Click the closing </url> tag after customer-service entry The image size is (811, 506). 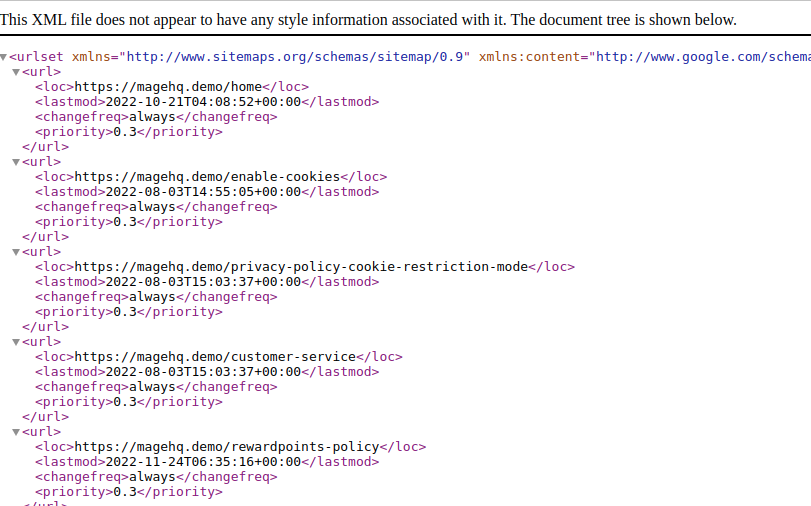tap(46, 416)
